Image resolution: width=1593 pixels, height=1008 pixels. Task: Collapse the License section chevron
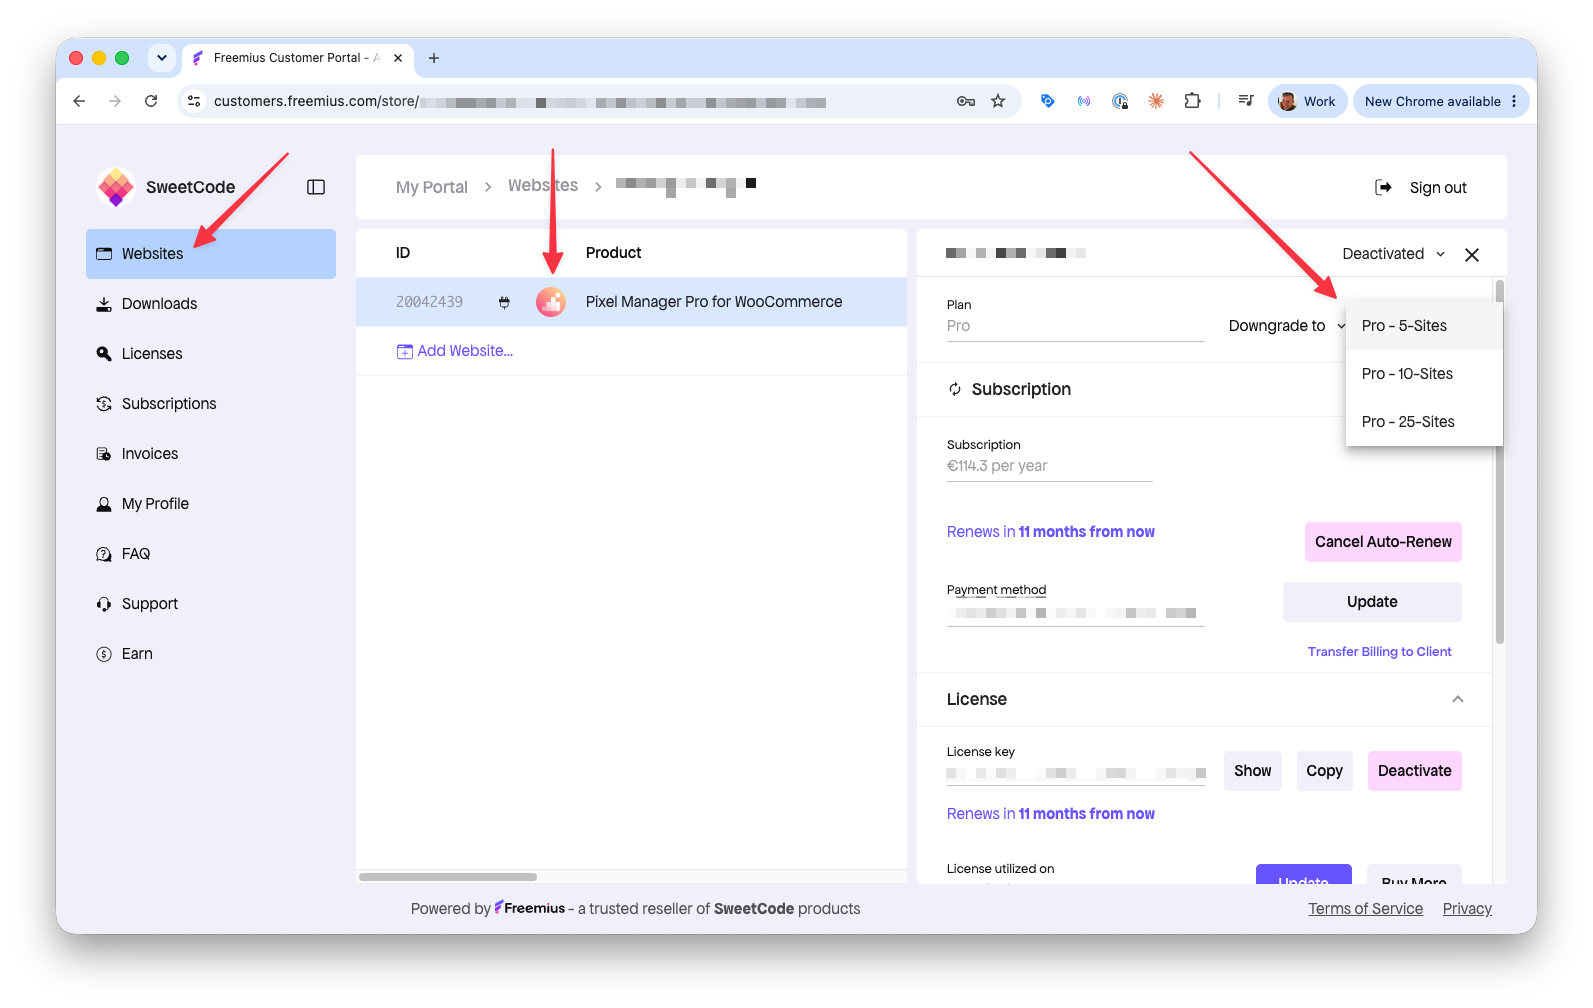pyautogui.click(x=1458, y=699)
